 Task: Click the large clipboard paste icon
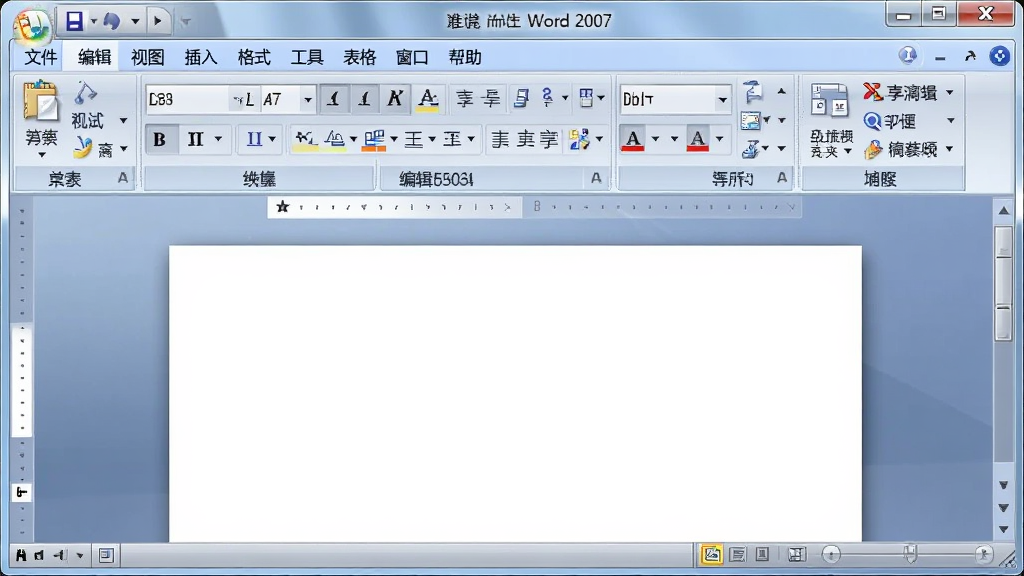coord(40,101)
